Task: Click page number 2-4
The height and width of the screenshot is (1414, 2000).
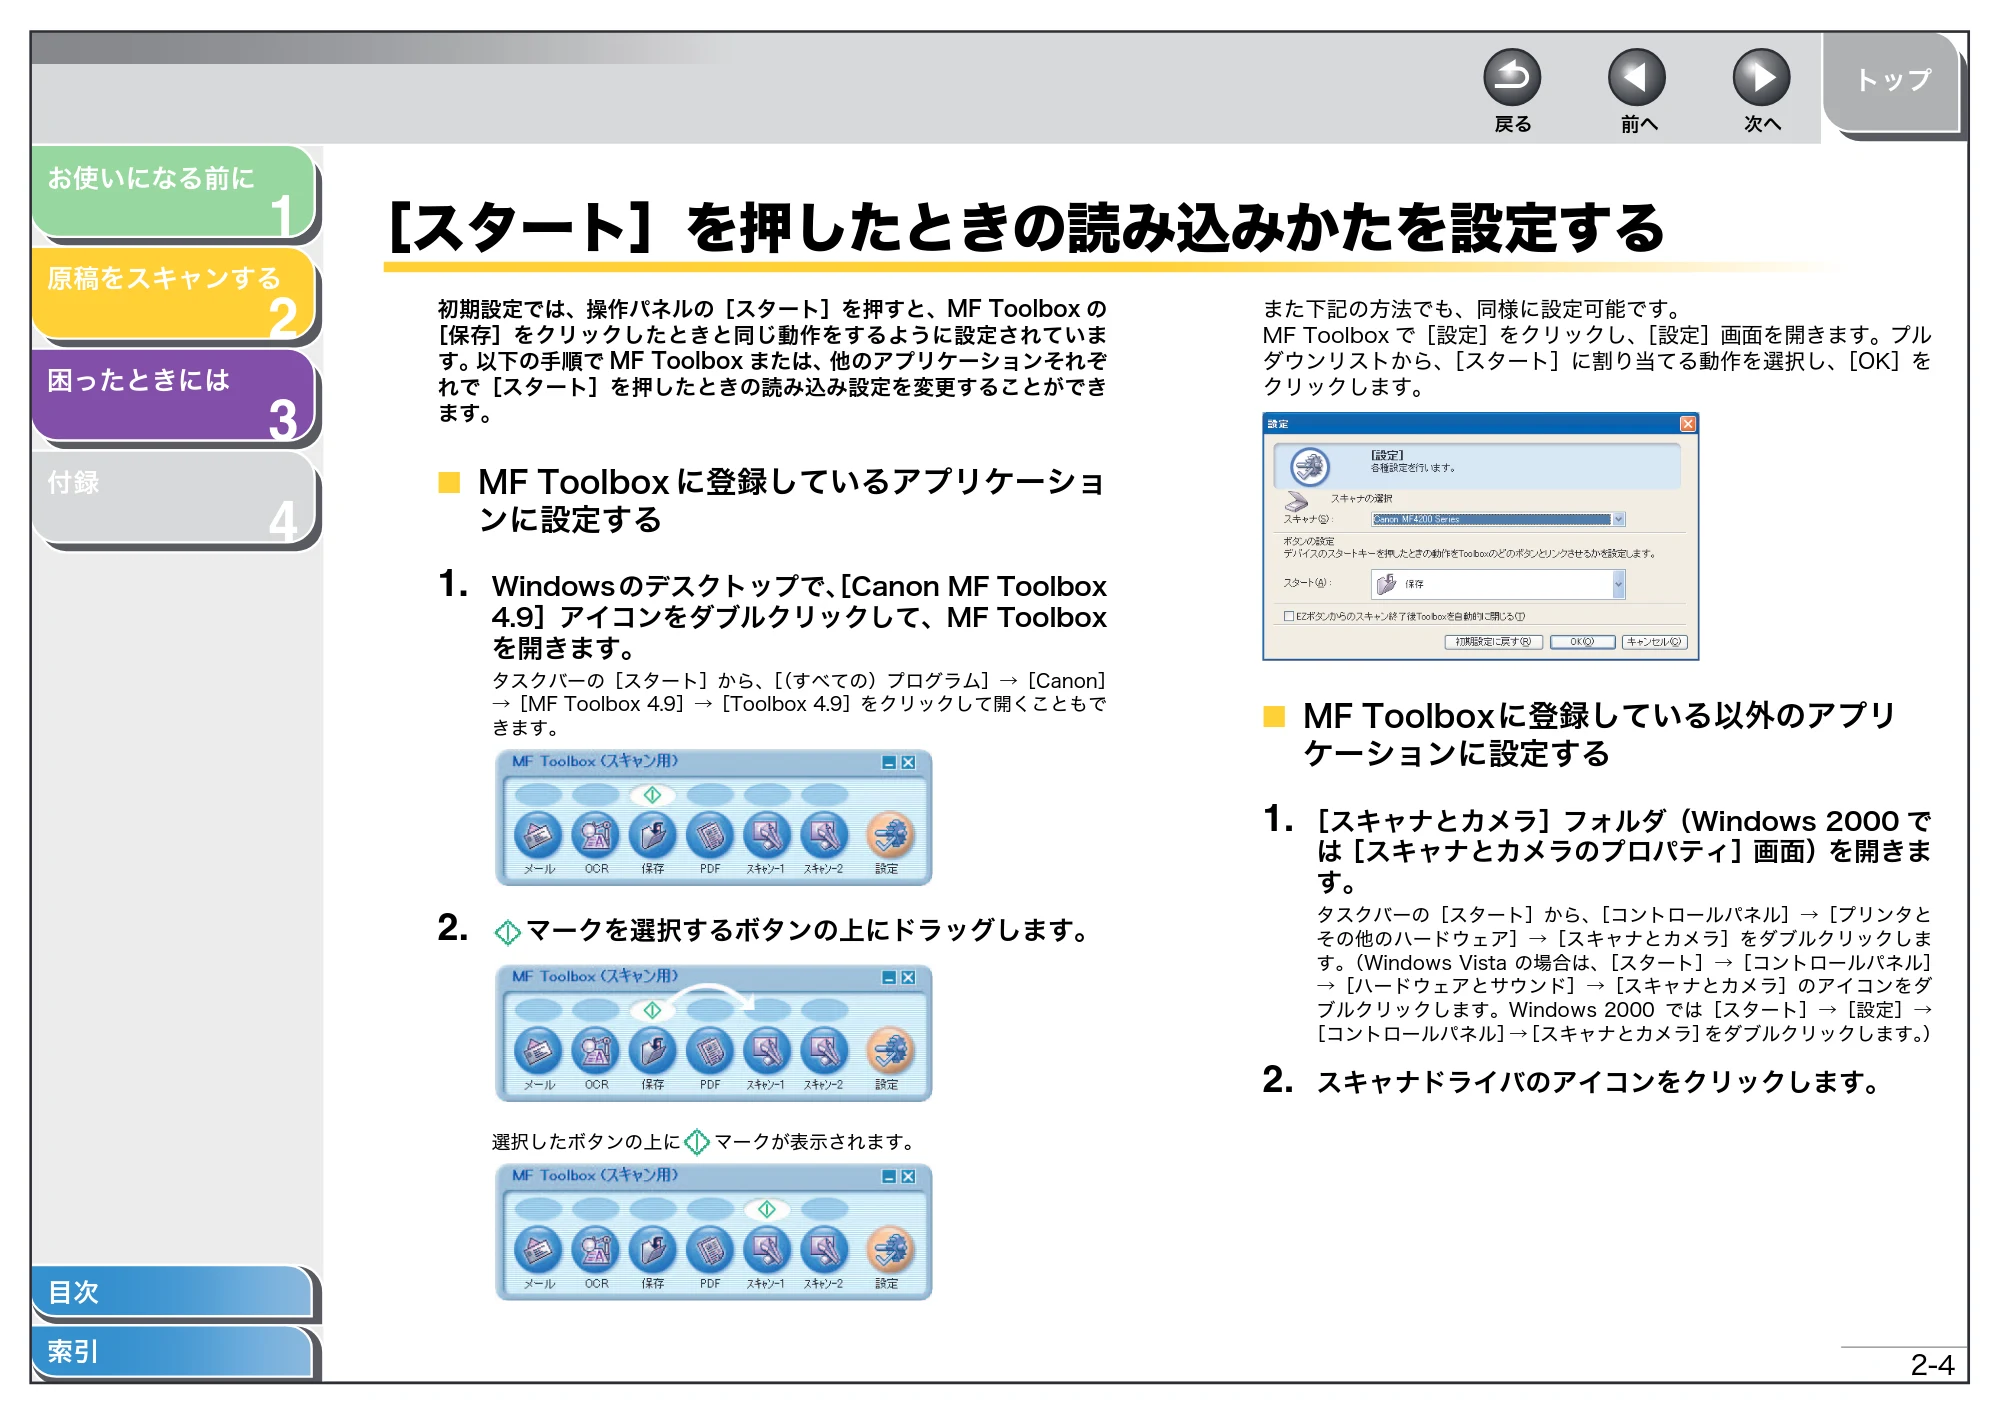Action: click(1932, 1365)
